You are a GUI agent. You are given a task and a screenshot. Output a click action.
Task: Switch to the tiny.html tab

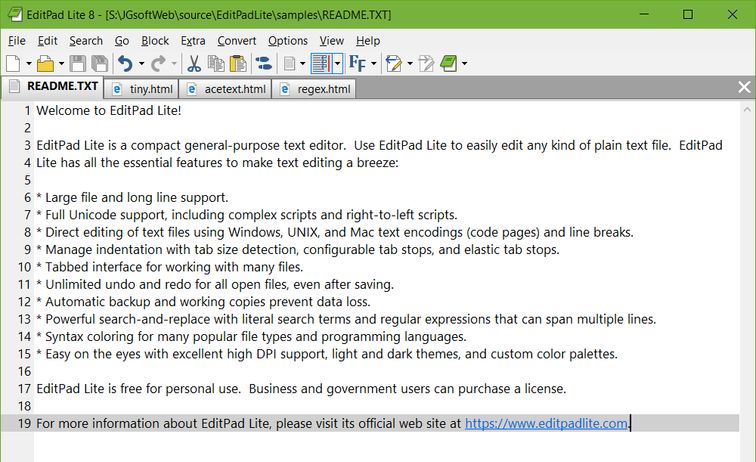(141, 89)
